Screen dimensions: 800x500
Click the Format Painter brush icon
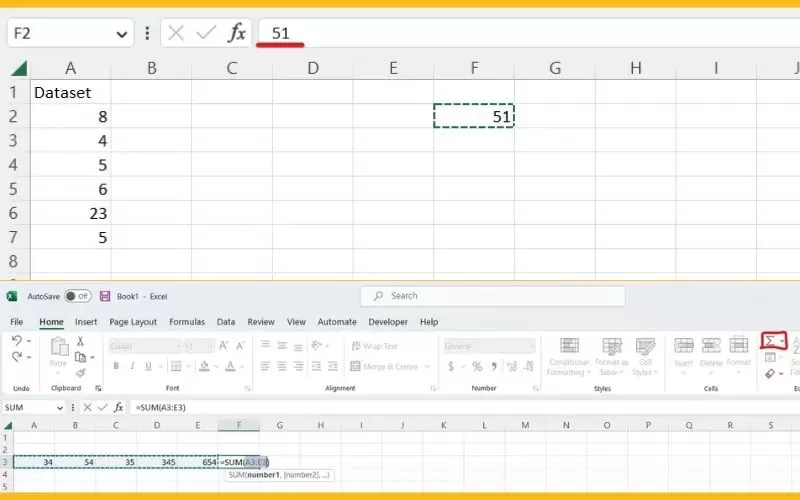[81, 373]
